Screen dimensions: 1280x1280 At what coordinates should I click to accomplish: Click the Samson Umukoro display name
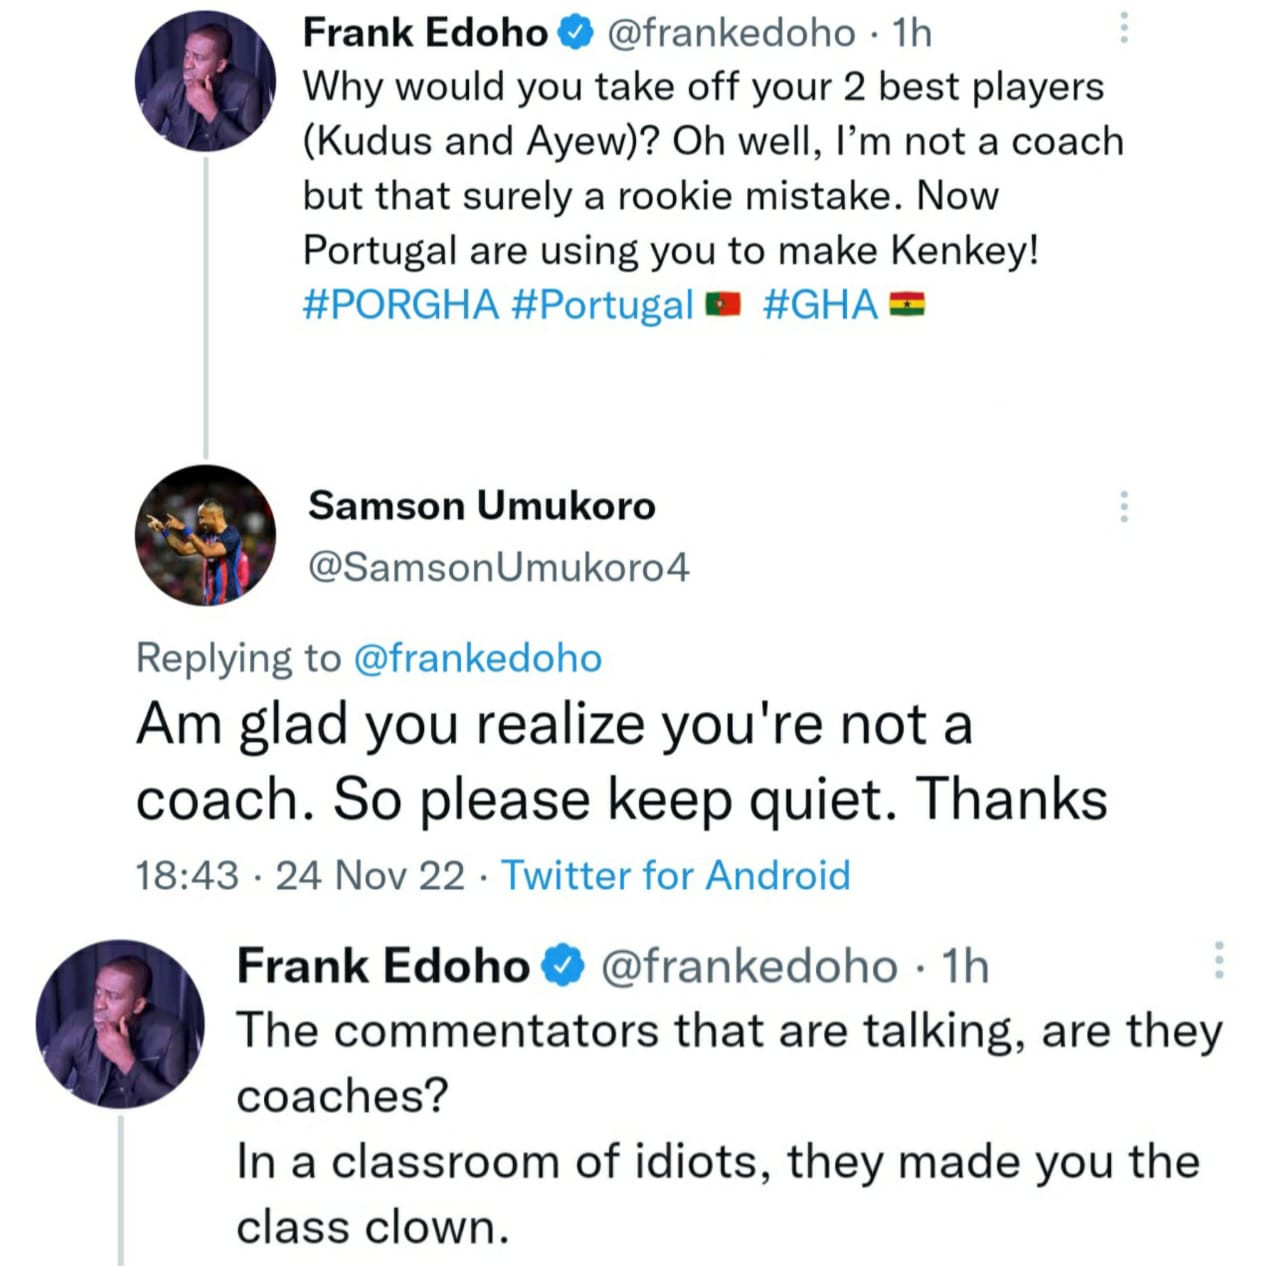point(481,506)
